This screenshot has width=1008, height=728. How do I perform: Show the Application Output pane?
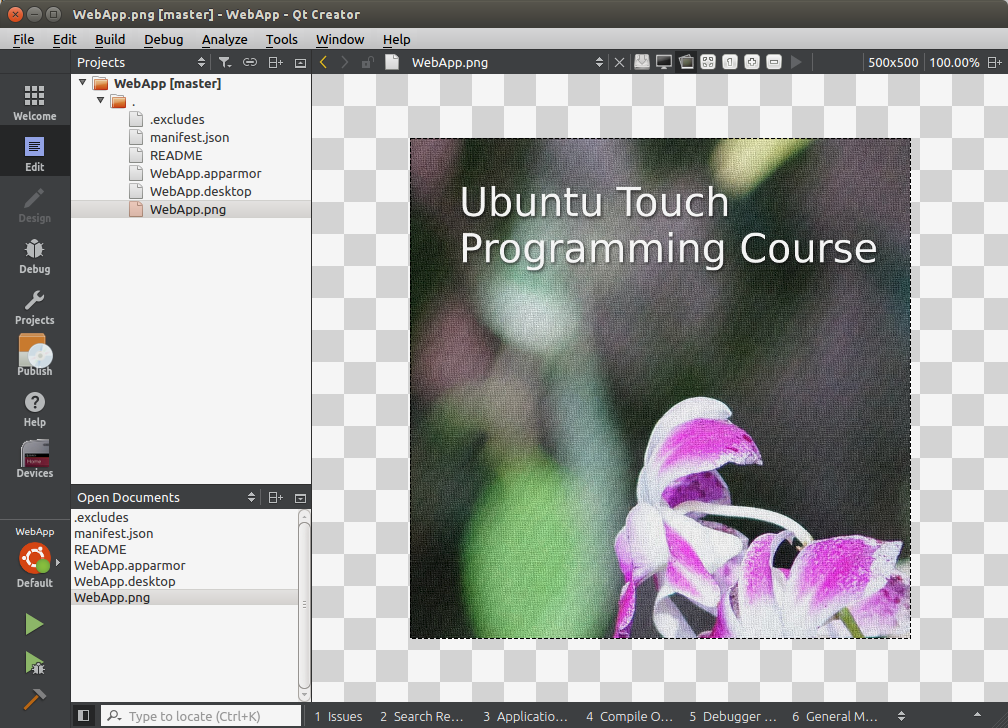pos(525,716)
